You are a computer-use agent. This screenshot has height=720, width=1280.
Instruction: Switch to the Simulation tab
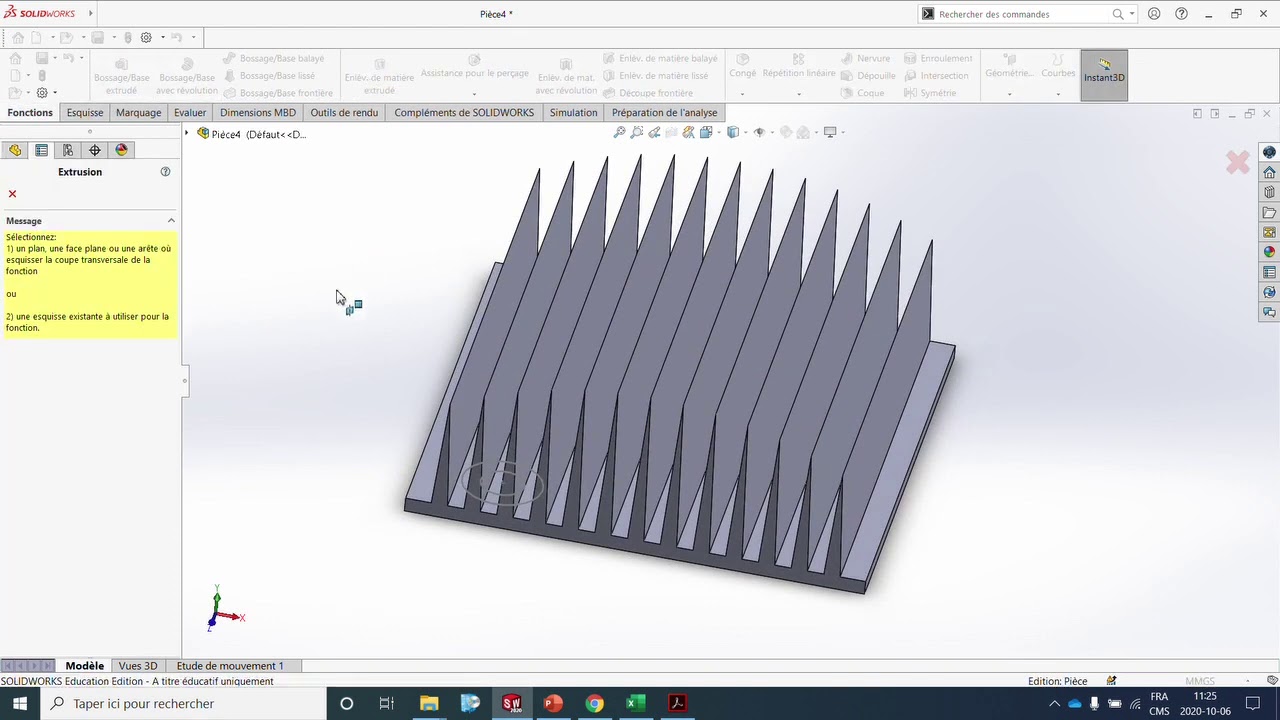pyautogui.click(x=573, y=113)
